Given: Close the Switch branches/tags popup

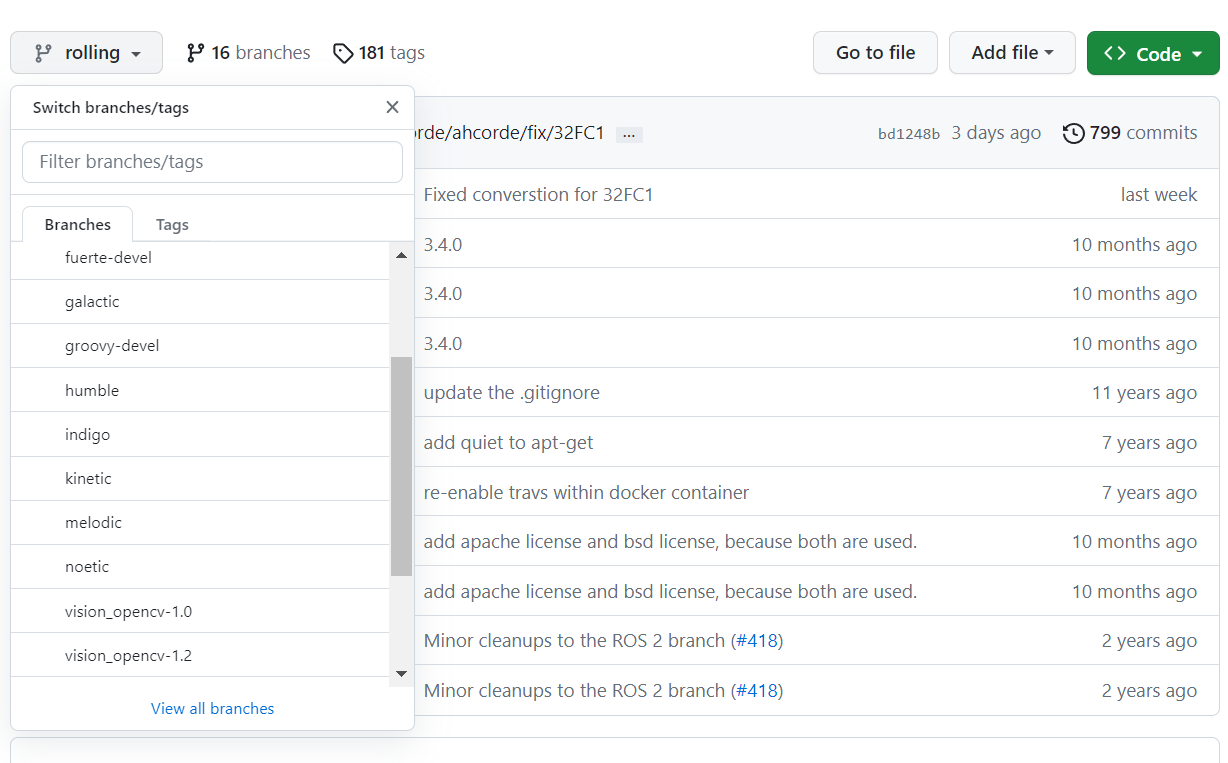Looking at the screenshot, I should click(392, 107).
